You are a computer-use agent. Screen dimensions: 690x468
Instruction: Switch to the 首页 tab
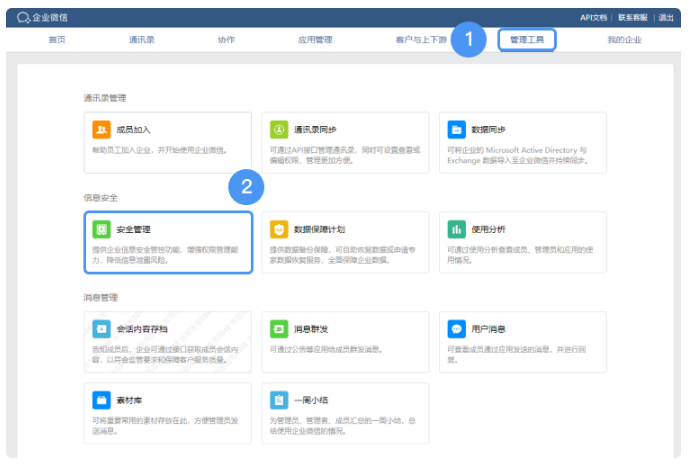(57, 40)
